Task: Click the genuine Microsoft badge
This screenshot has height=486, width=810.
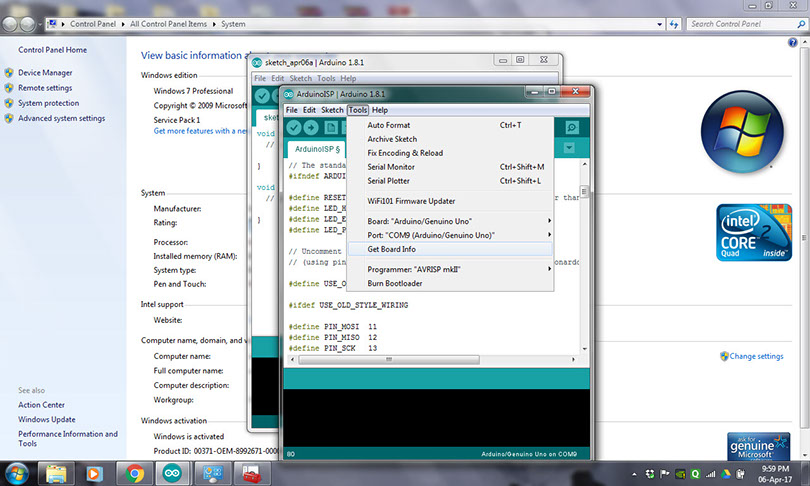Action: pos(758,446)
